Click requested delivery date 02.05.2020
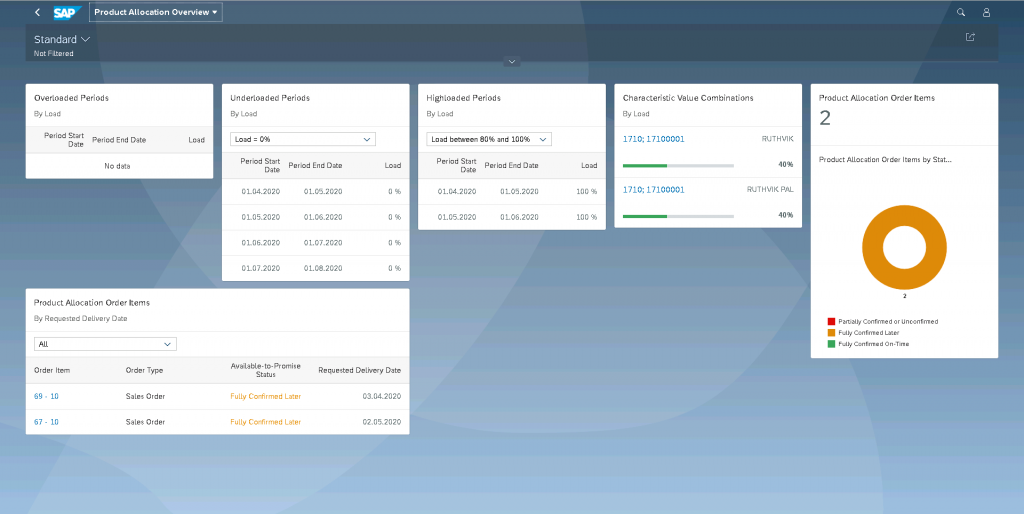 (x=381, y=422)
